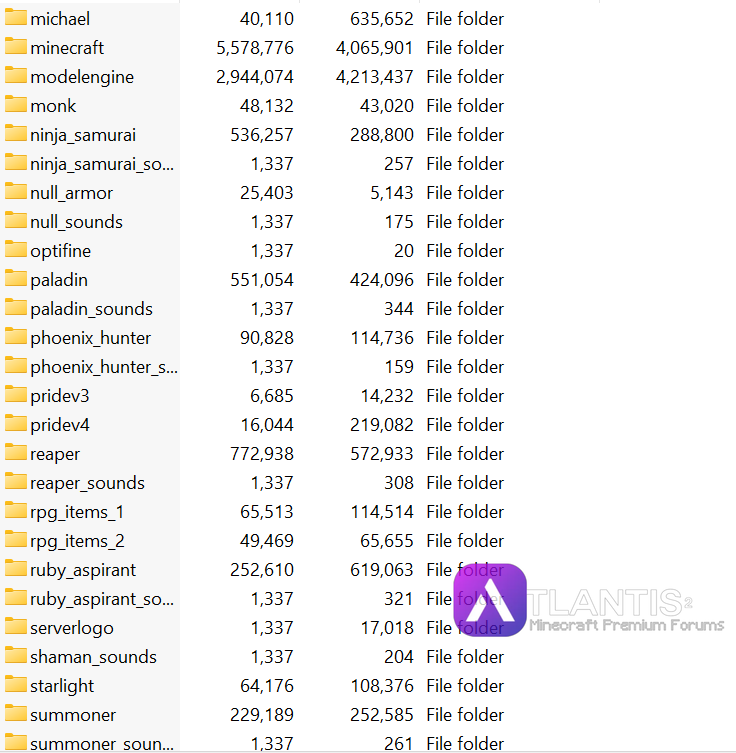This screenshot has width=736, height=753.
Task: Select the rpg_items_2 folder icon
Action: click(x=16, y=539)
